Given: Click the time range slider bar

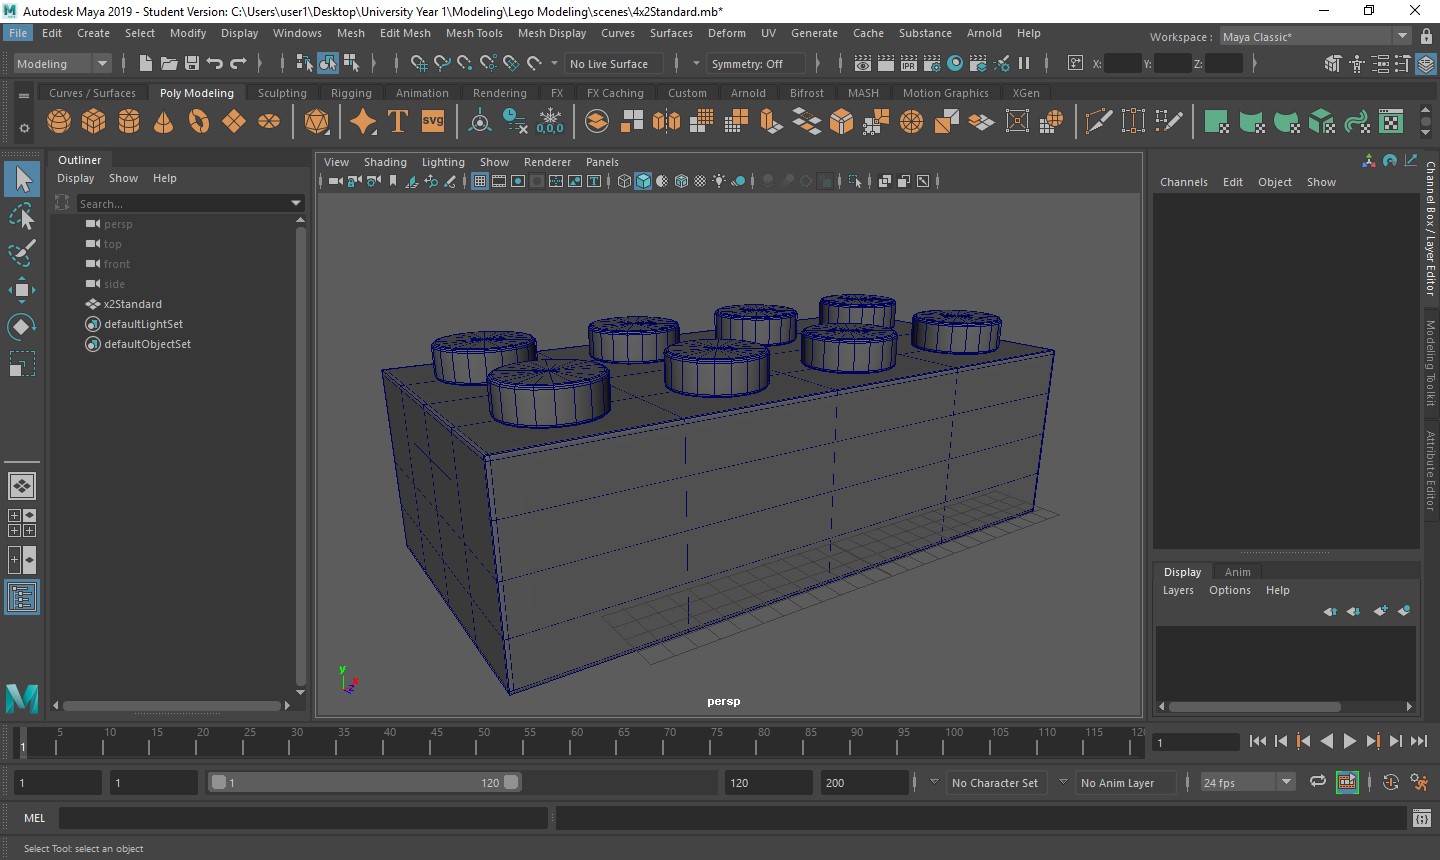Looking at the screenshot, I should point(364,782).
